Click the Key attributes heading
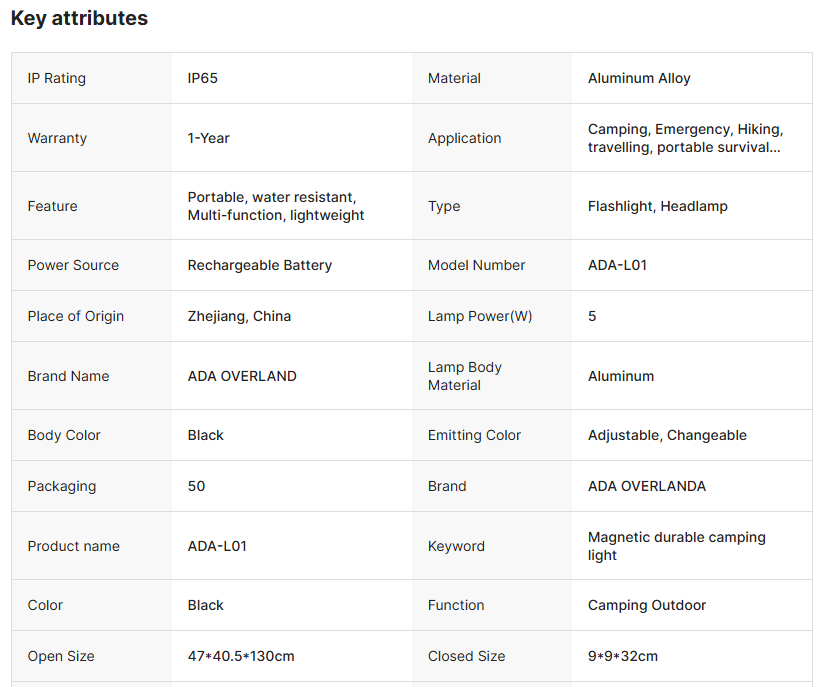This screenshot has height=687, width=821. [79, 18]
